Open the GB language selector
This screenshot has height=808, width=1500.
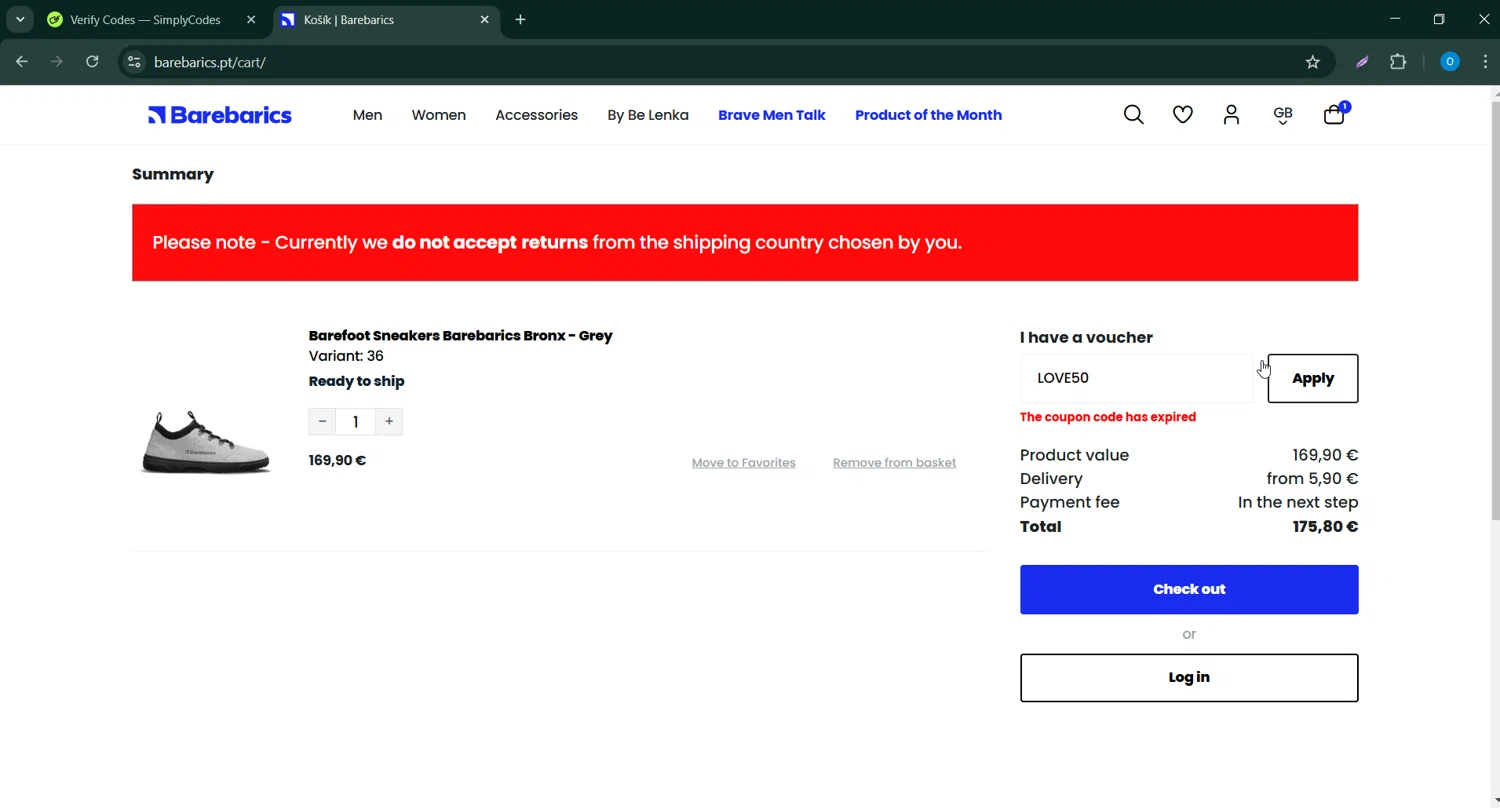click(x=1283, y=115)
